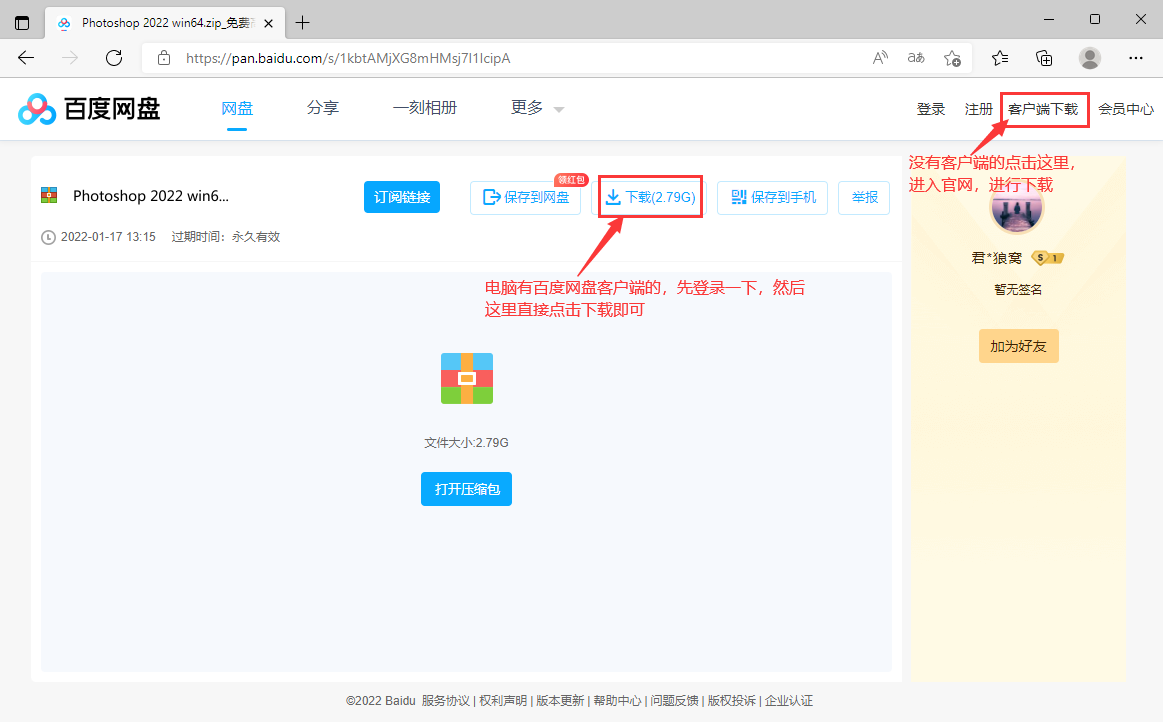Click the site lock icon in address bar
This screenshot has height=722, width=1163.
[x=164, y=58]
